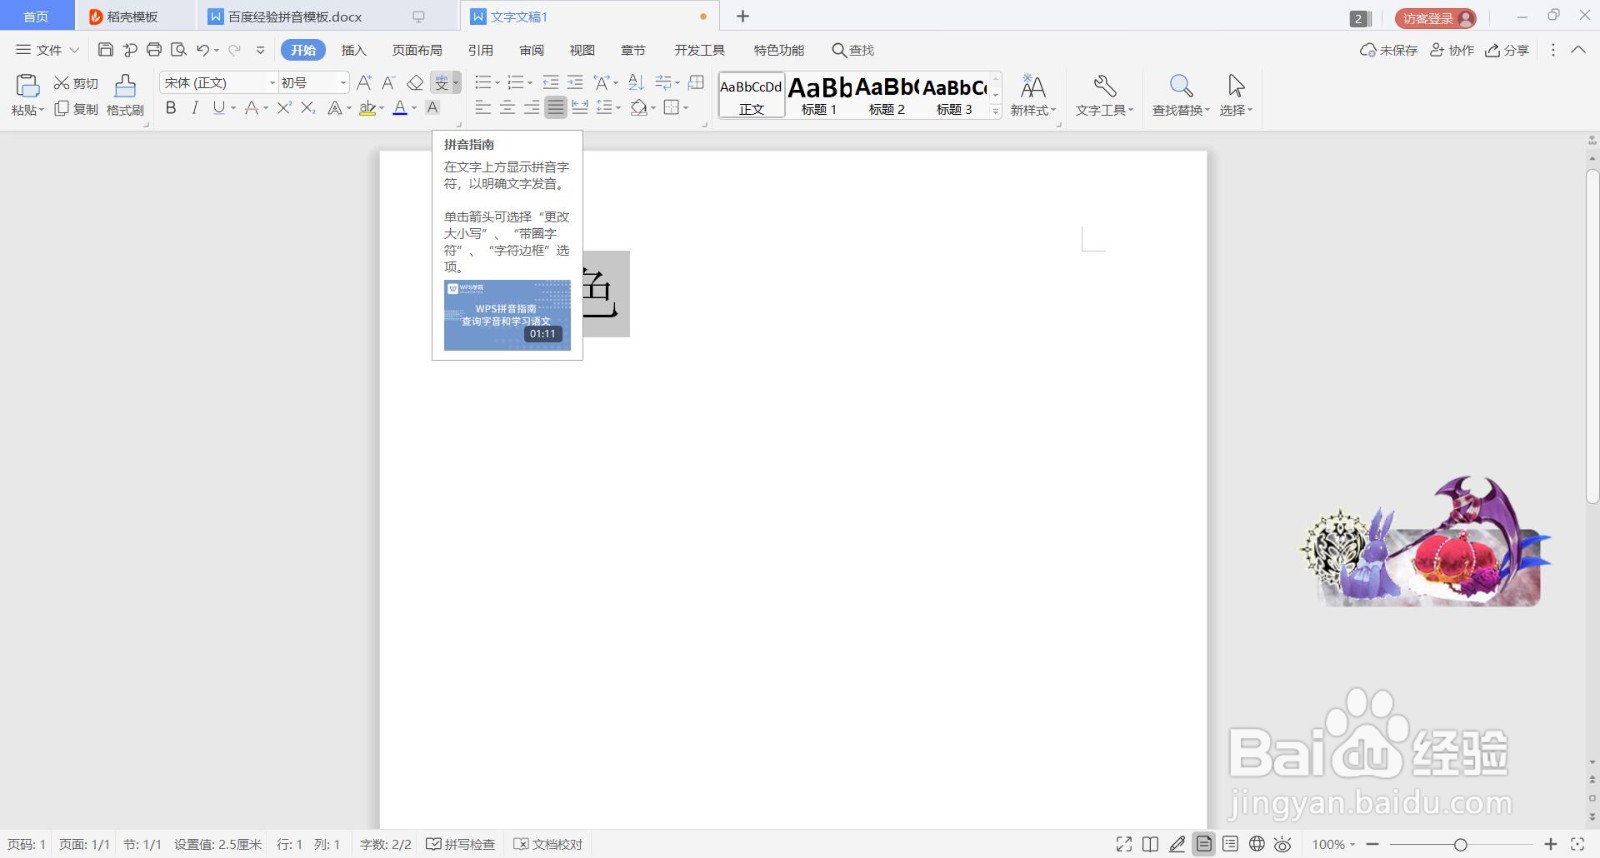Screen dimensions: 1600x858
Task: Click the Distributed alignment icon
Action: (x=580, y=107)
